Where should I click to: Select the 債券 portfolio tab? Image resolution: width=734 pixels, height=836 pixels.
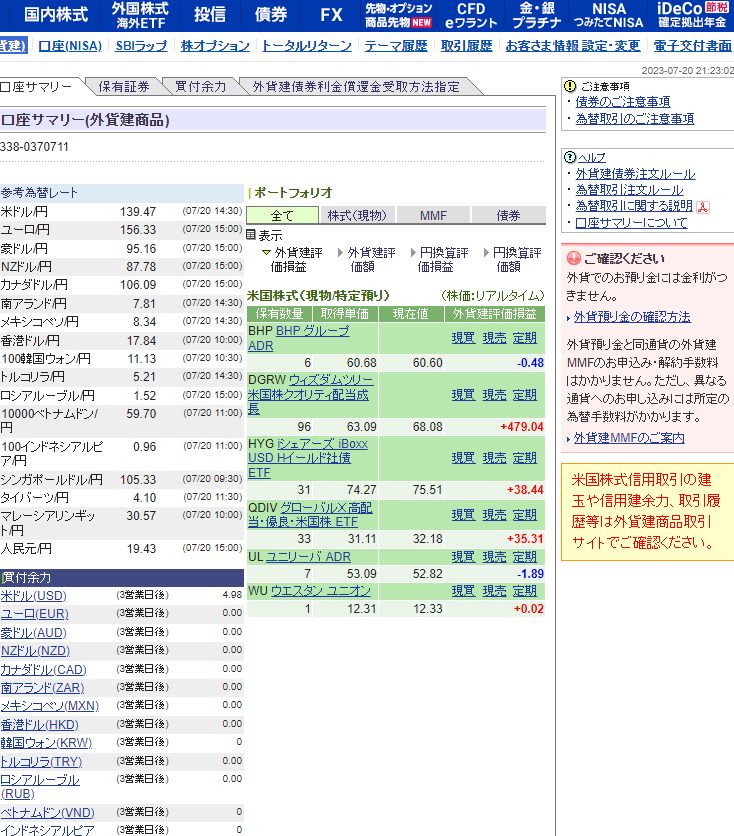pos(508,215)
